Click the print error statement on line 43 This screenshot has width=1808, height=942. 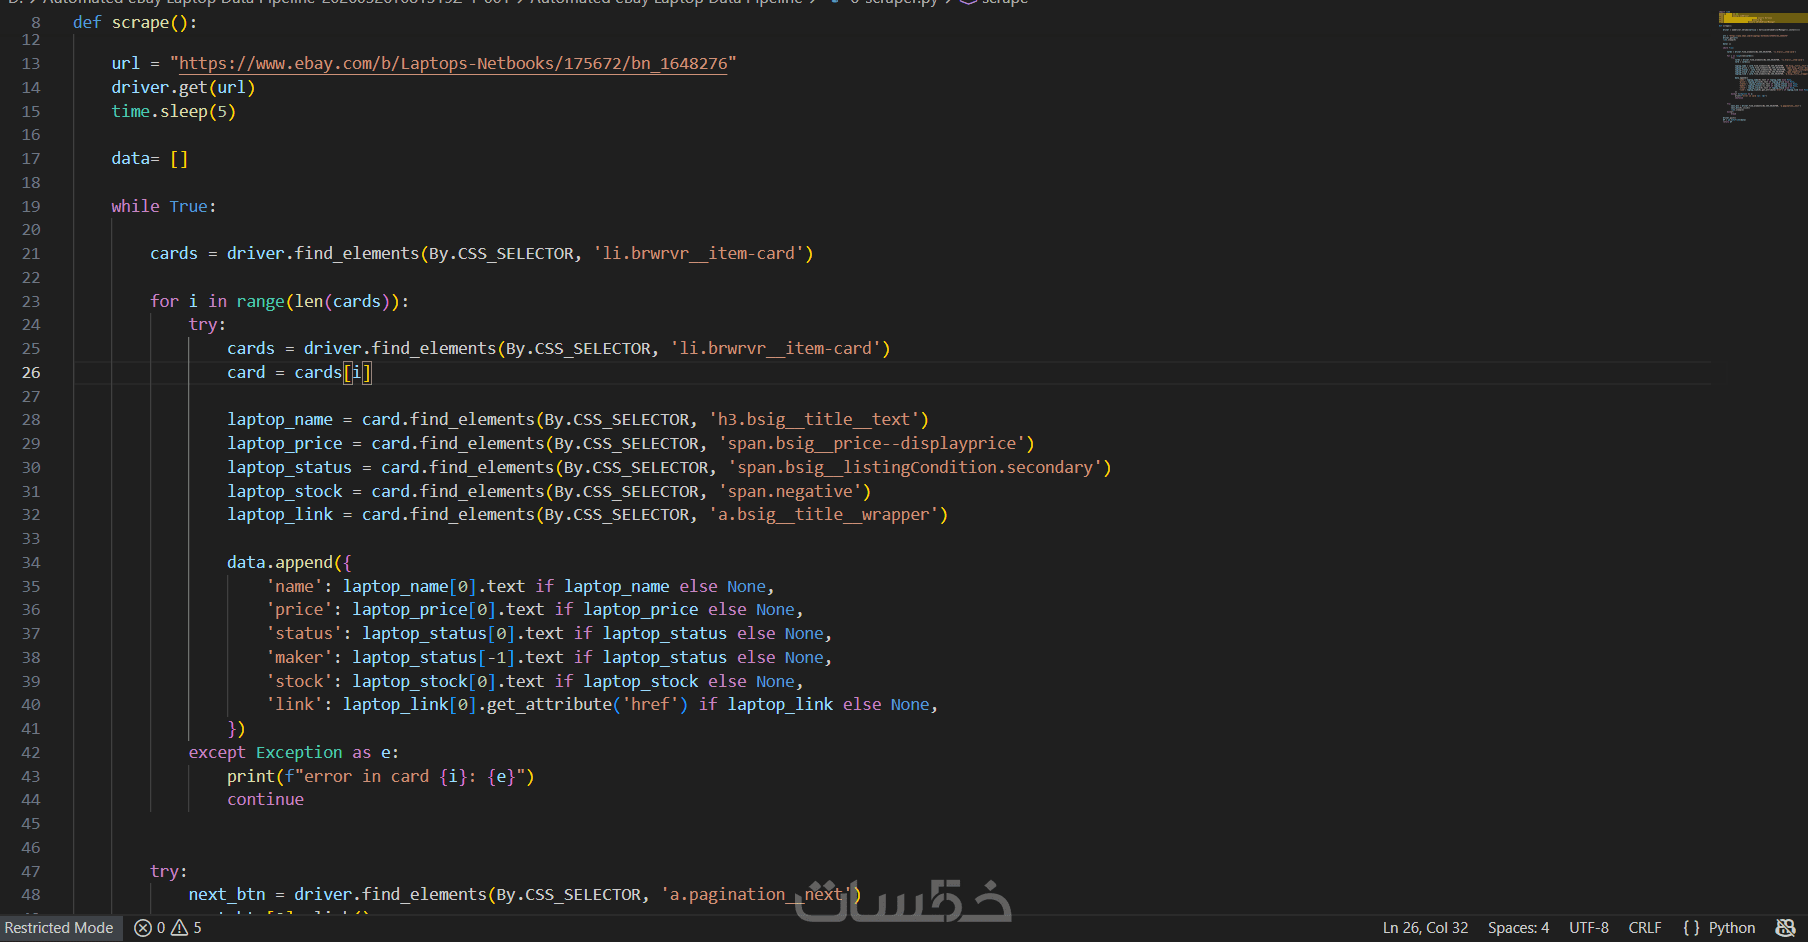(381, 776)
